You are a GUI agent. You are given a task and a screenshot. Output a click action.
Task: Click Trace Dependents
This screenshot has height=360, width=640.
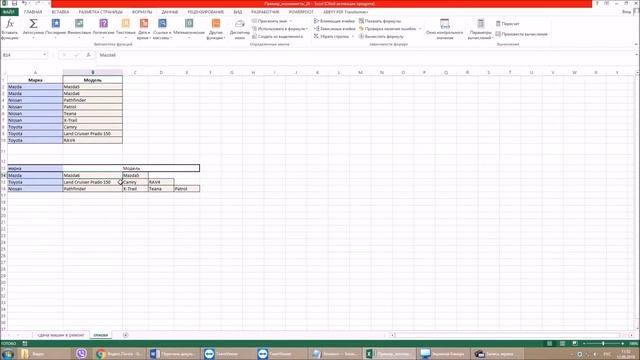334,29
